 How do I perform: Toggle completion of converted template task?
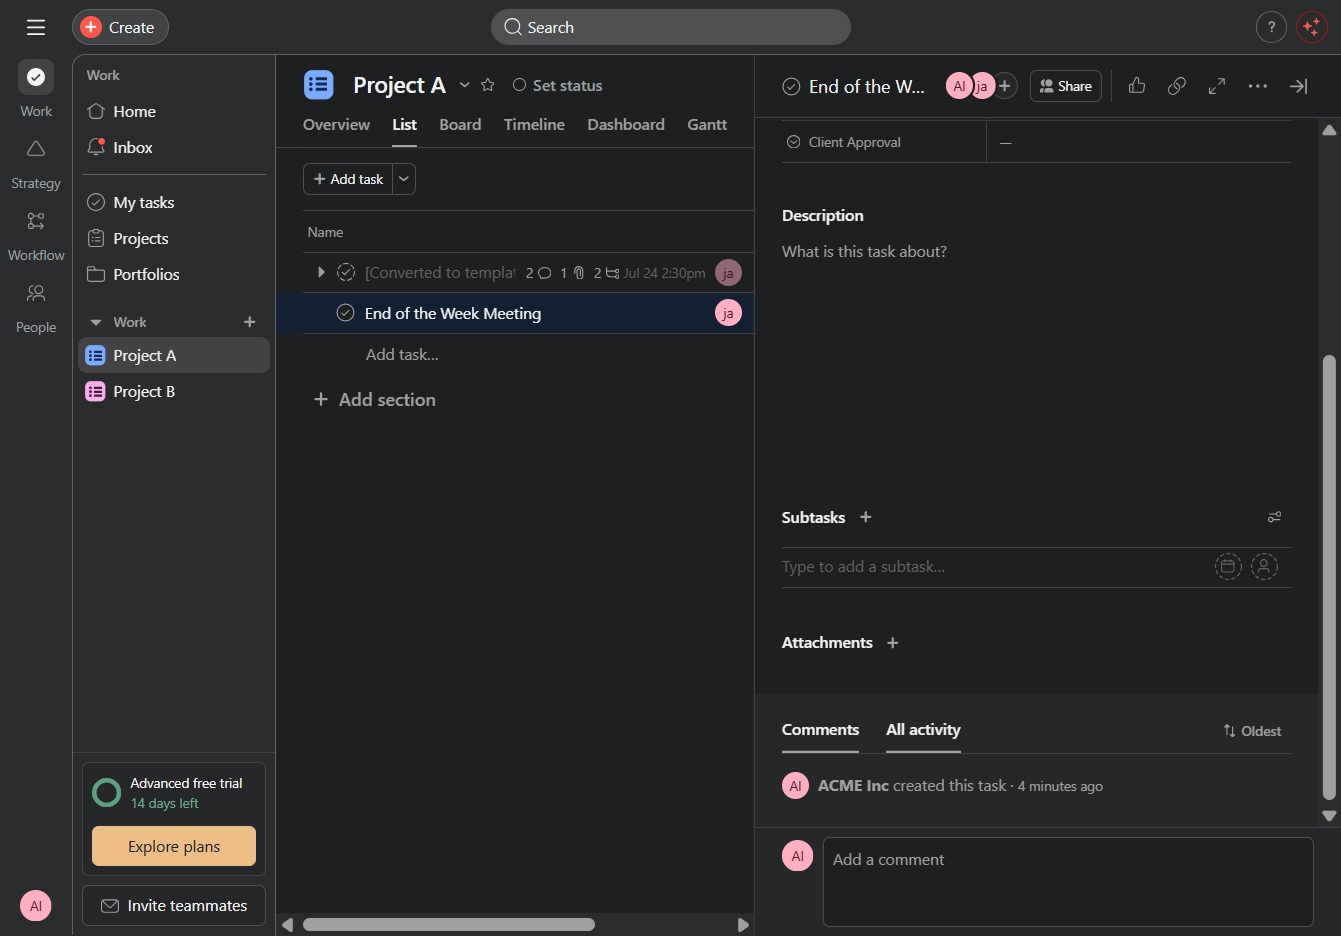coord(346,272)
